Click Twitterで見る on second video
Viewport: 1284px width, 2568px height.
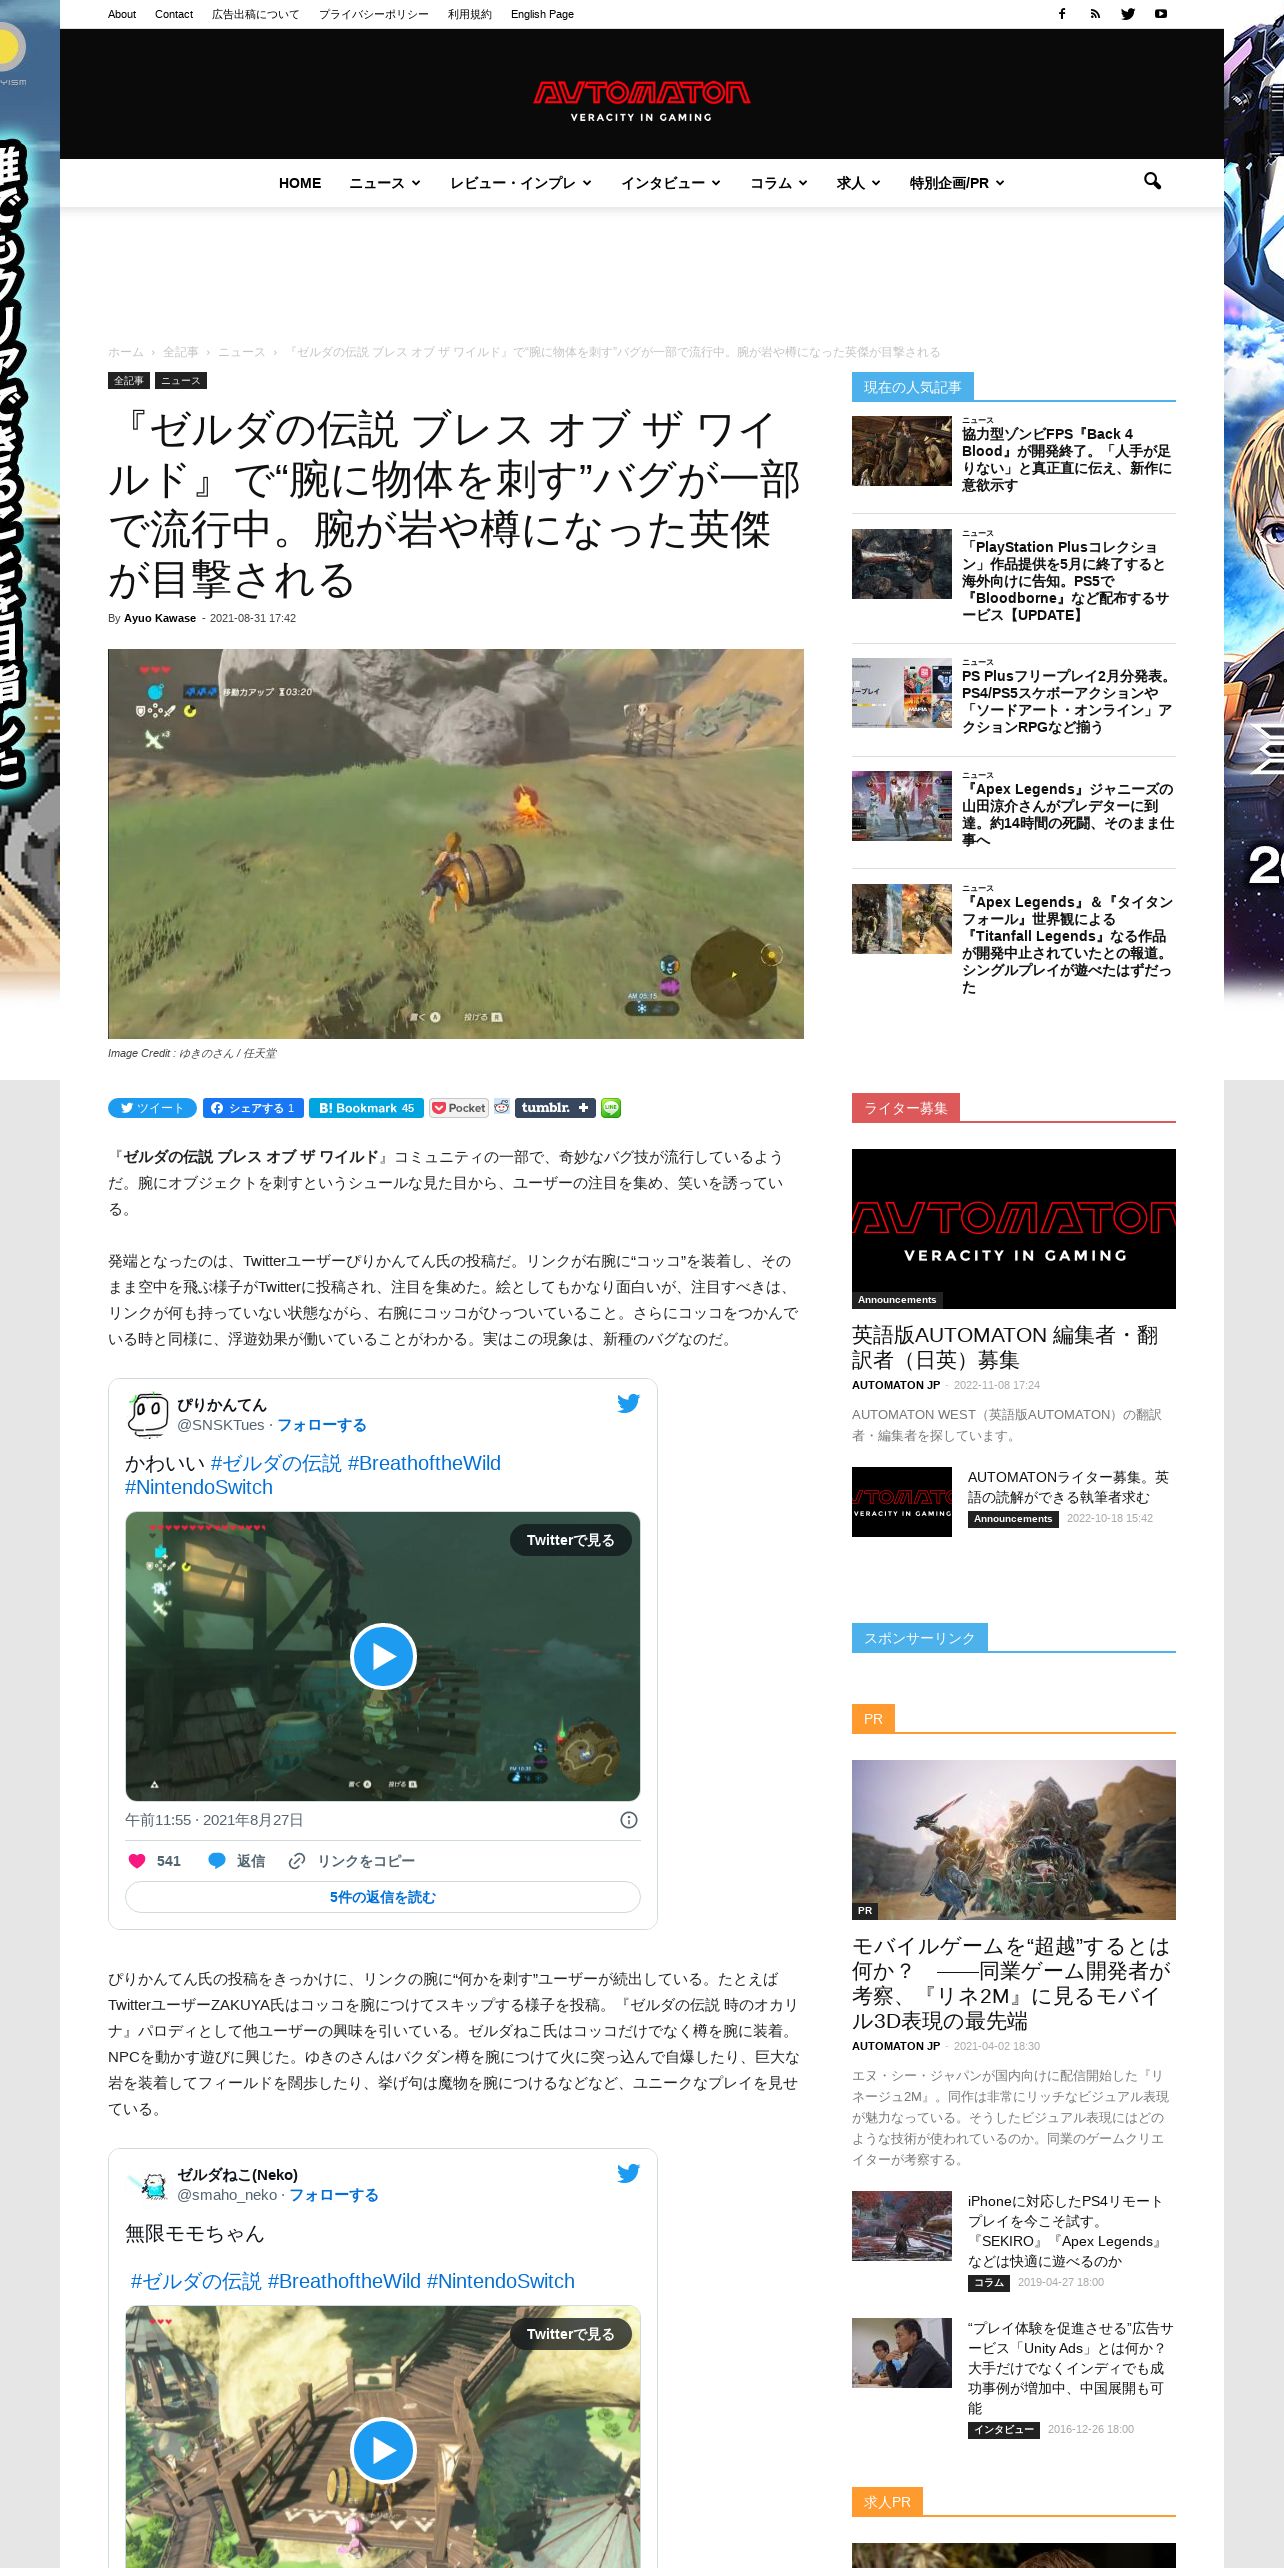(x=571, y=2334)
